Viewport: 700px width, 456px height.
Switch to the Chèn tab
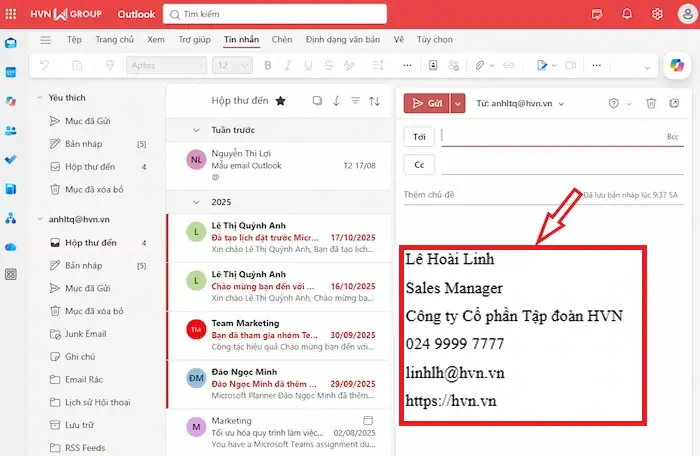click(282, 40)
